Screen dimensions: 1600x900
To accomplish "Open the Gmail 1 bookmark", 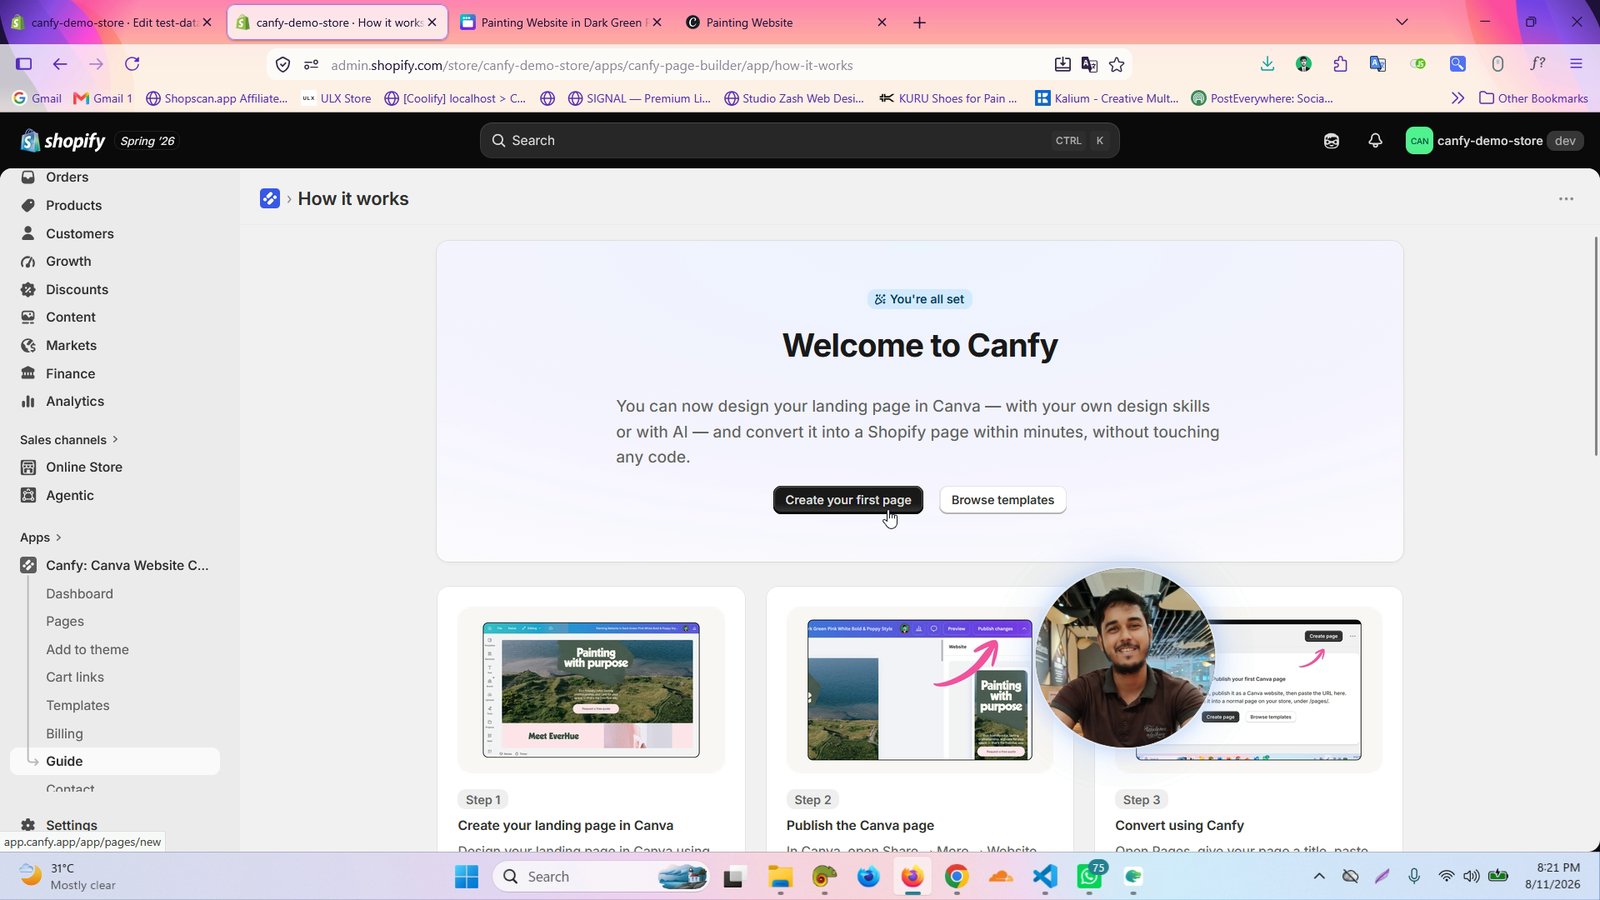I will [x=103, y=98].
